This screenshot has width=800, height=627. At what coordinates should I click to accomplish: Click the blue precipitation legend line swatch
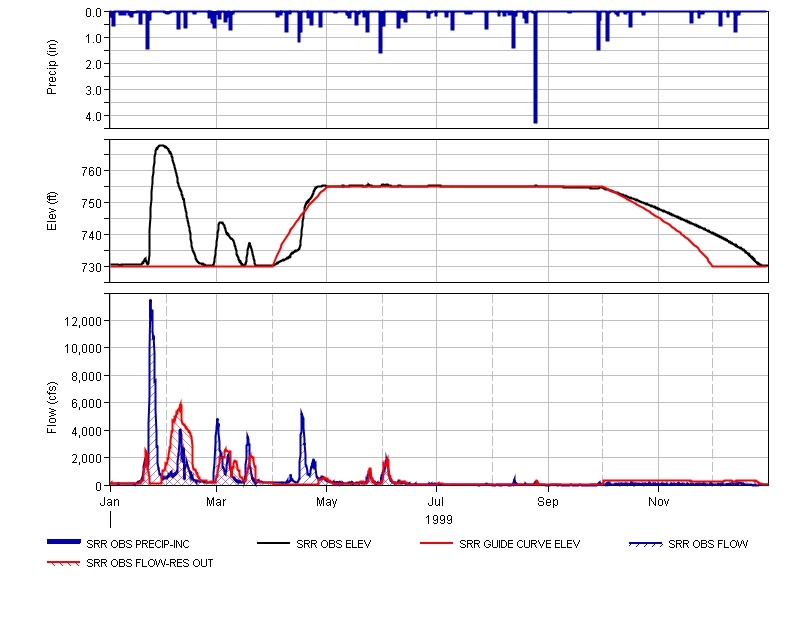click(x=64, y=542)
